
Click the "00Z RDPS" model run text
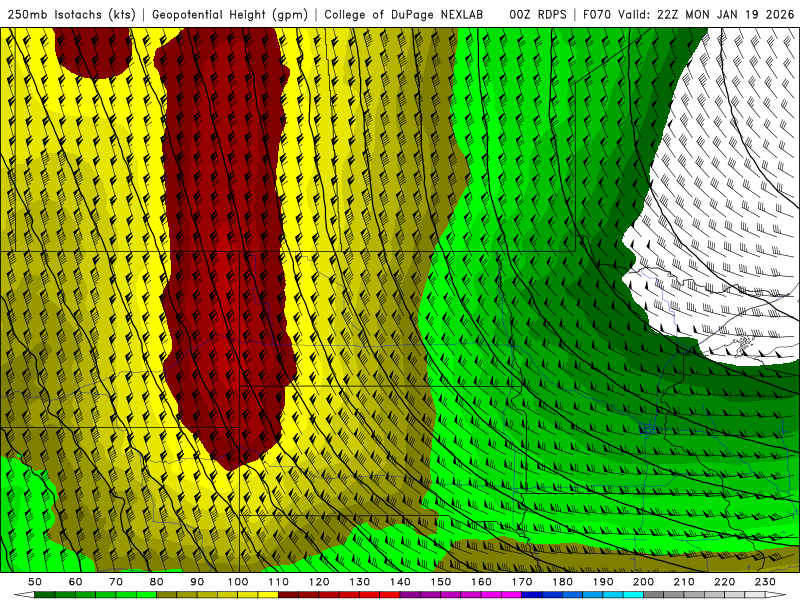tap(537, 14)
